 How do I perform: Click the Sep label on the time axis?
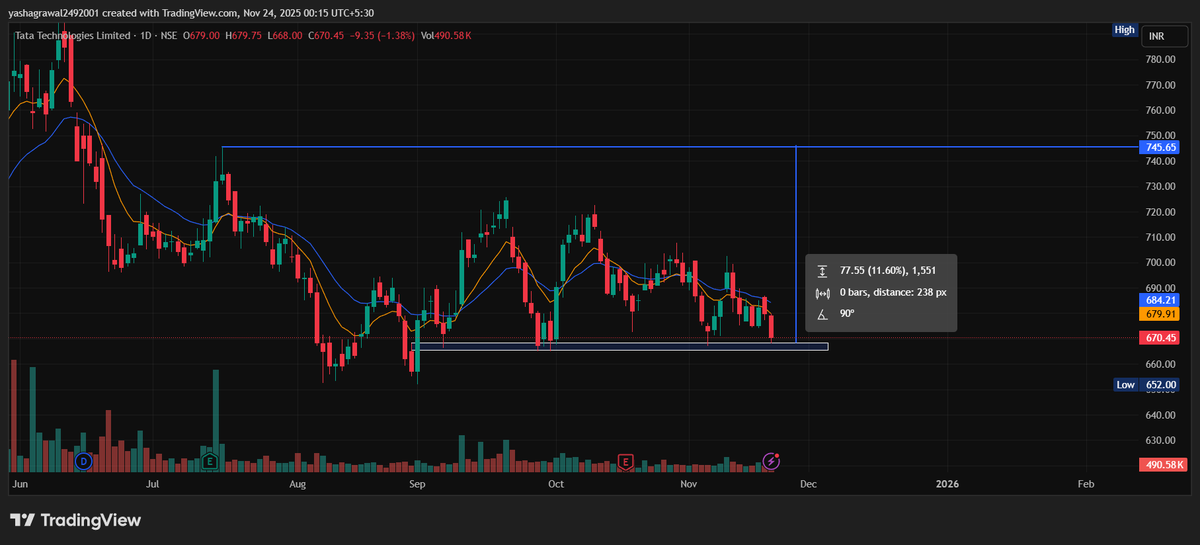pos(417,484)
